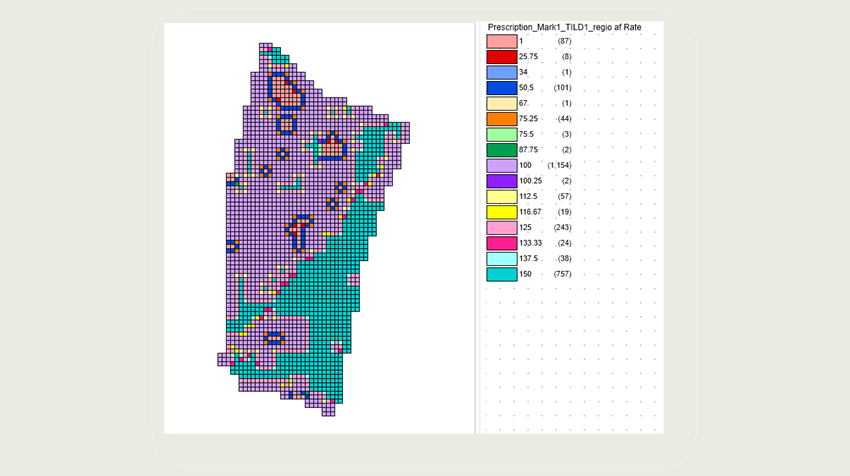
Task: Select the cream swatch for rate 67
Action: point(501,104)
